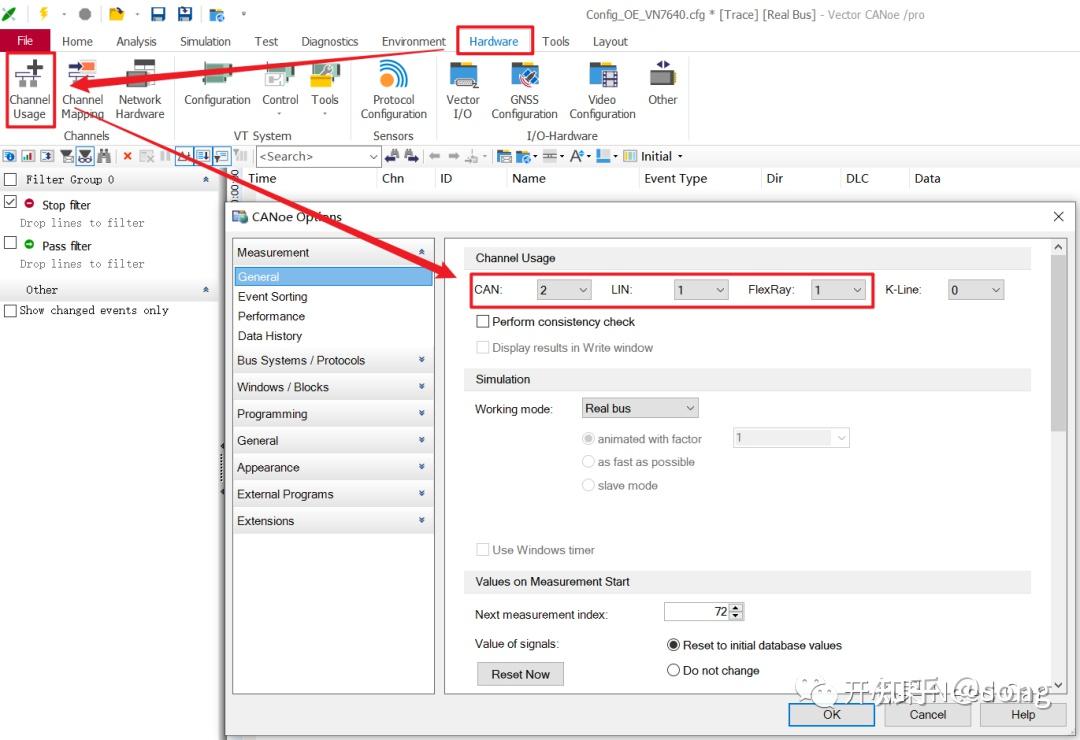The width and height of the screenshot is (1080, 740).
Task: Click the red X delete icon in Trace toolbar
Action: [x=127, y=156]
